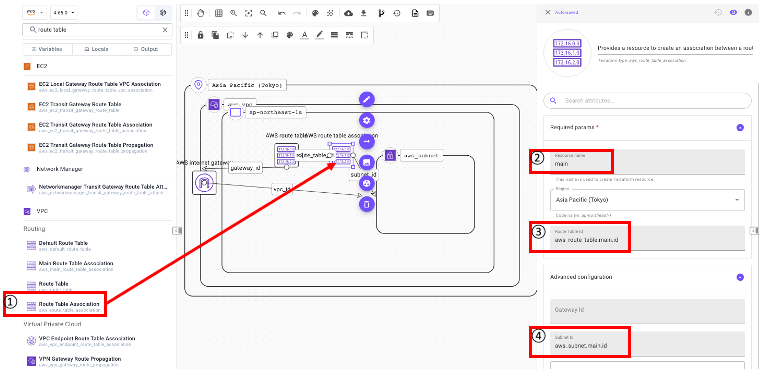Screen dimensions: 760x376
Task: Switch to the Output tab
Action: (146, 49)
